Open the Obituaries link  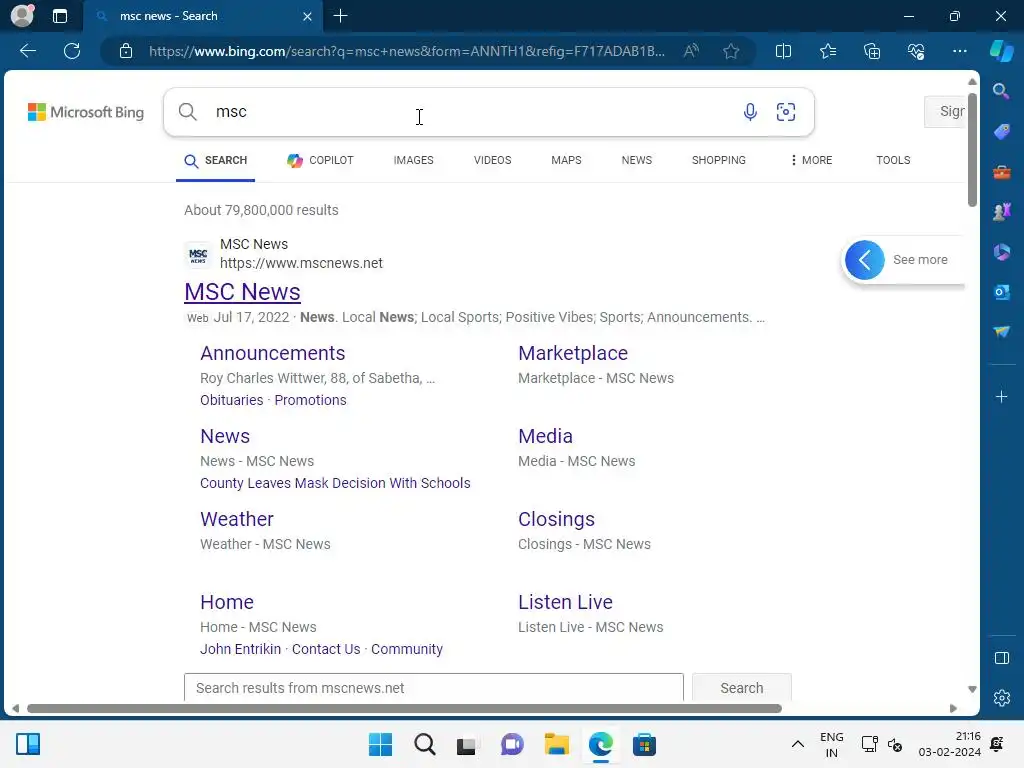[231, 400]
